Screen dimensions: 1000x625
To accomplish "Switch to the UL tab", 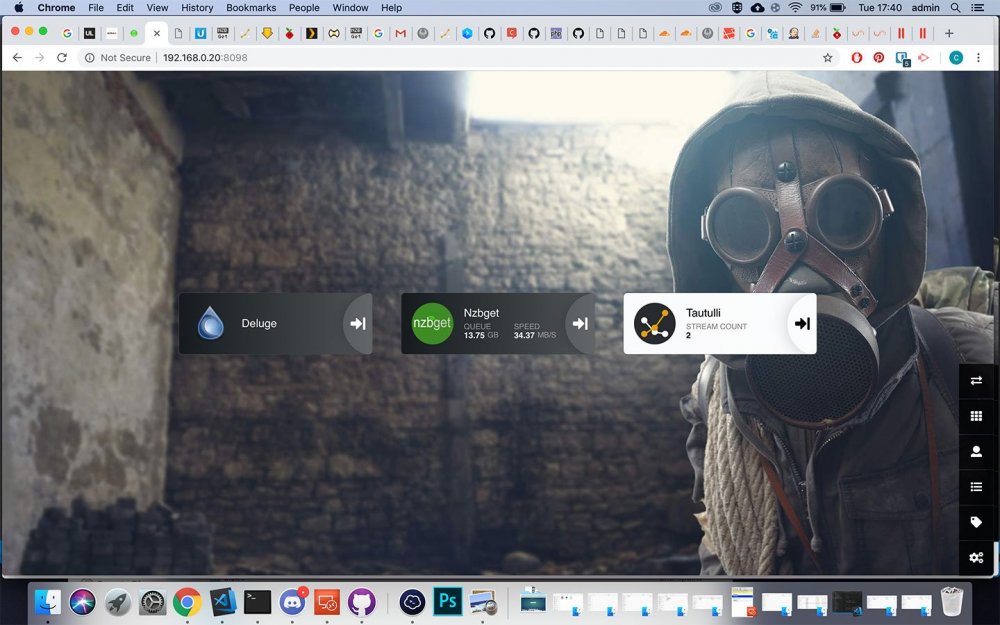I will point(89,33).
